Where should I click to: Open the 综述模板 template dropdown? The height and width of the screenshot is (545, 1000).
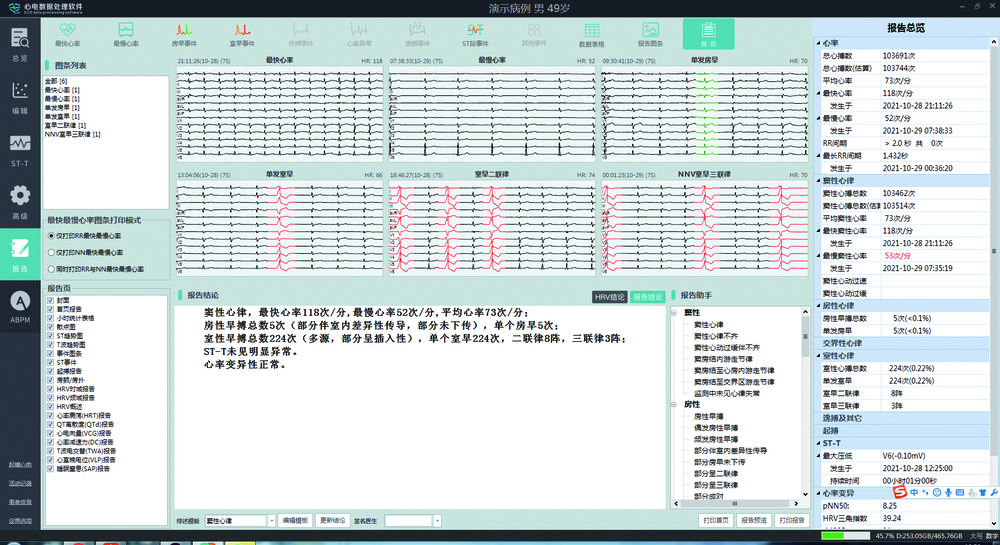[x=270, y=521]
